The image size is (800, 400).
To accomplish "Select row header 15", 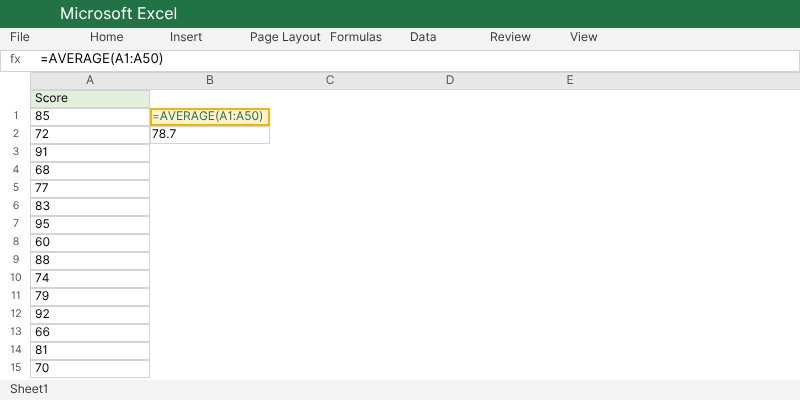I will [15, 367].
